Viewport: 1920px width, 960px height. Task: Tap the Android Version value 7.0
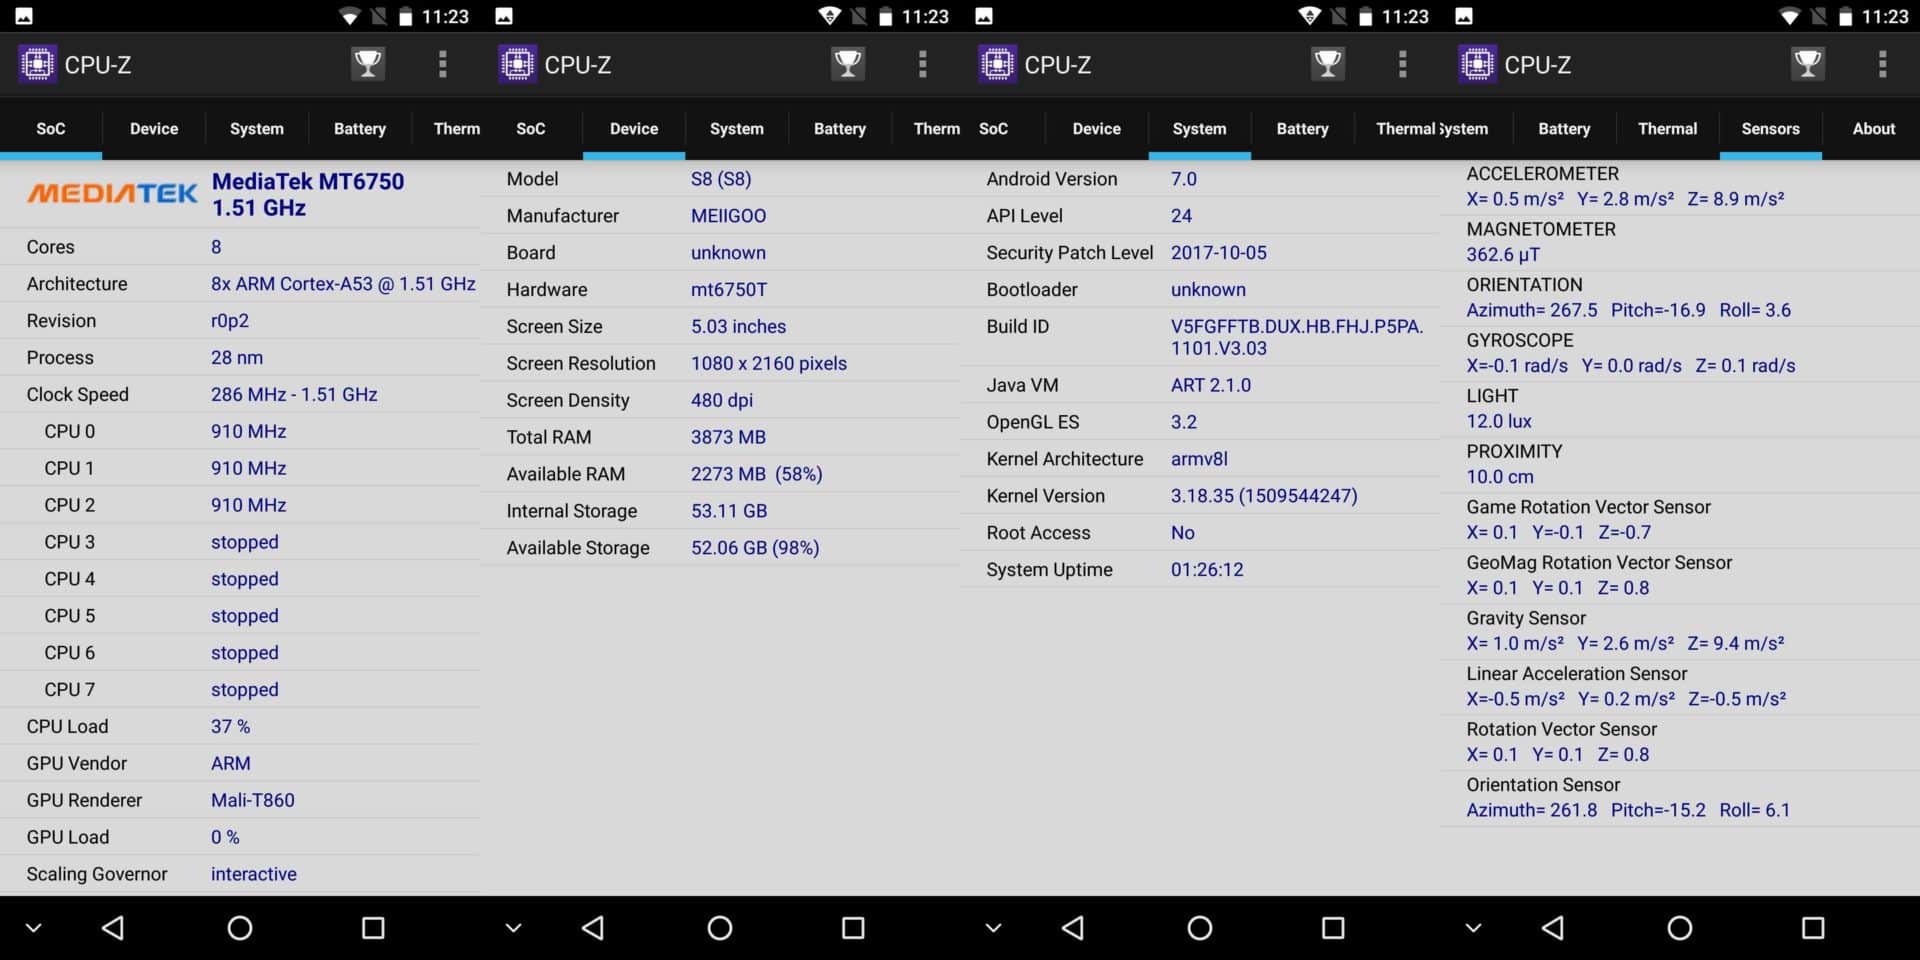1184,179
